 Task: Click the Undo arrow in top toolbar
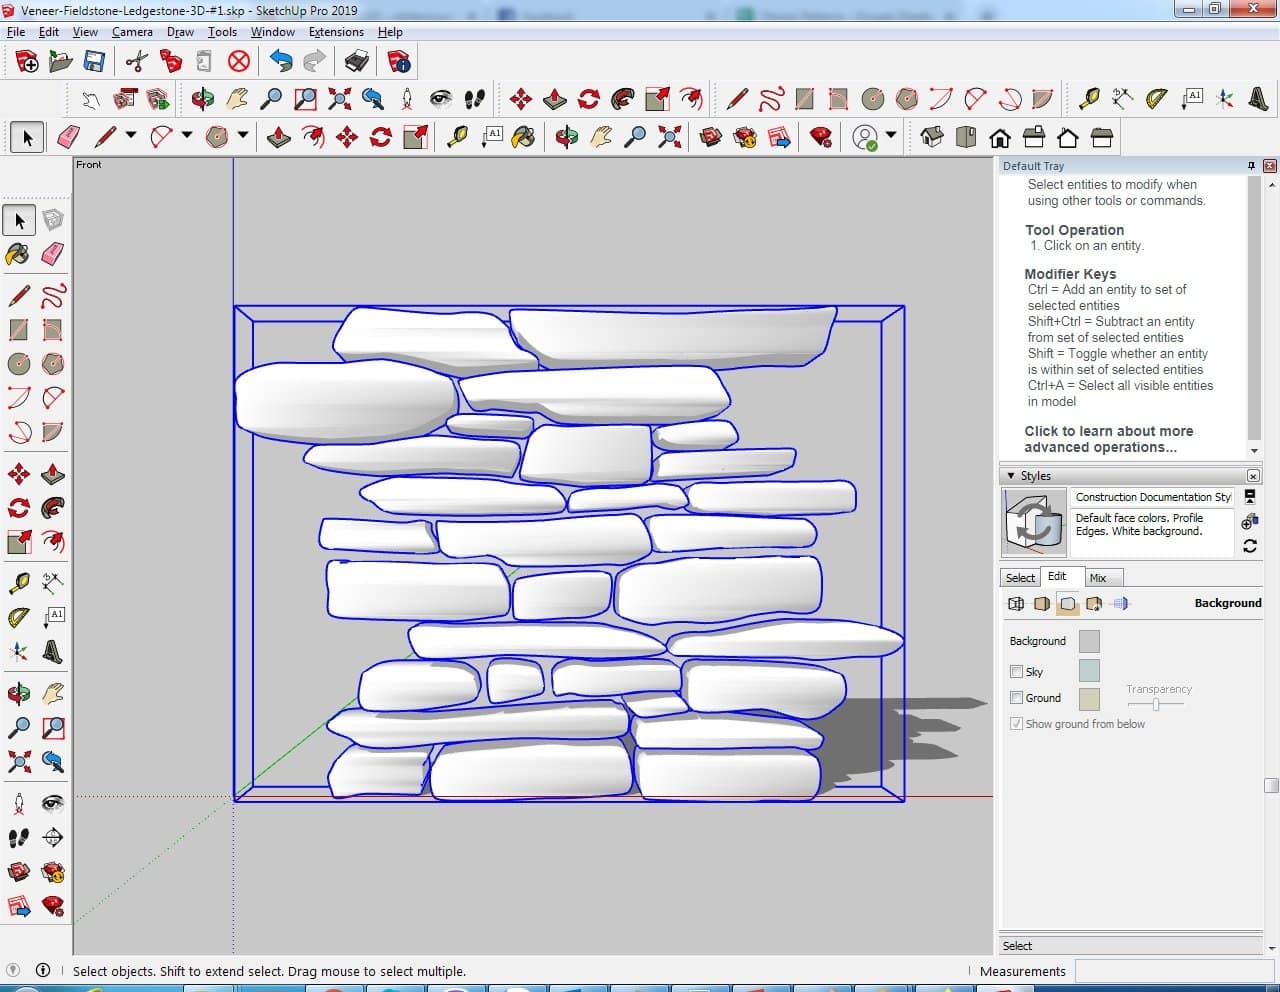[281, 62]
